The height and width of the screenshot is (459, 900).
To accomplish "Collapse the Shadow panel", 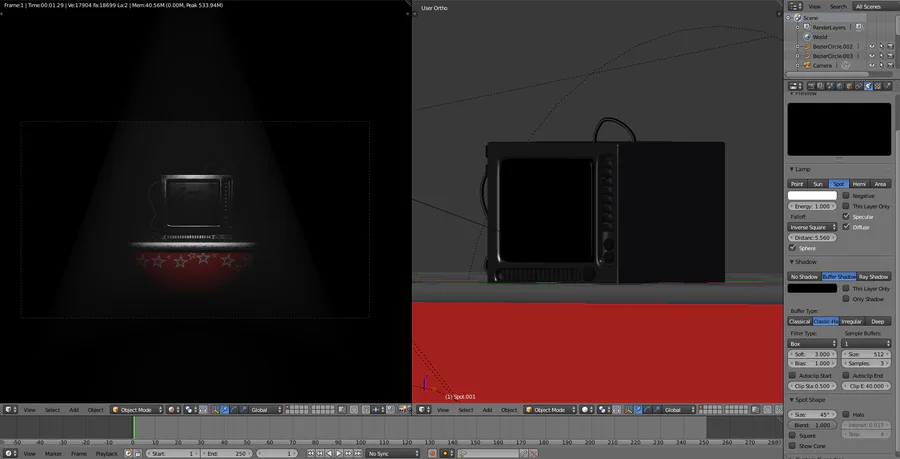I will tap(792, 262).
